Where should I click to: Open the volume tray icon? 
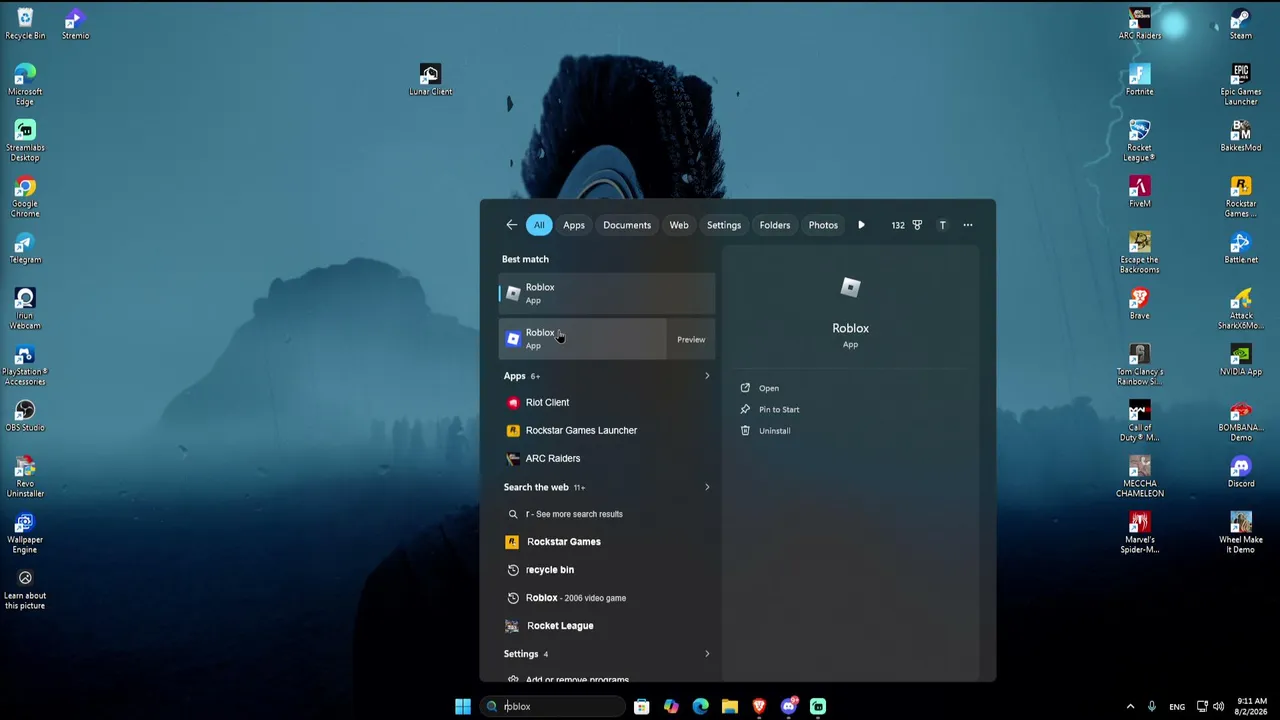point(1219,706)
